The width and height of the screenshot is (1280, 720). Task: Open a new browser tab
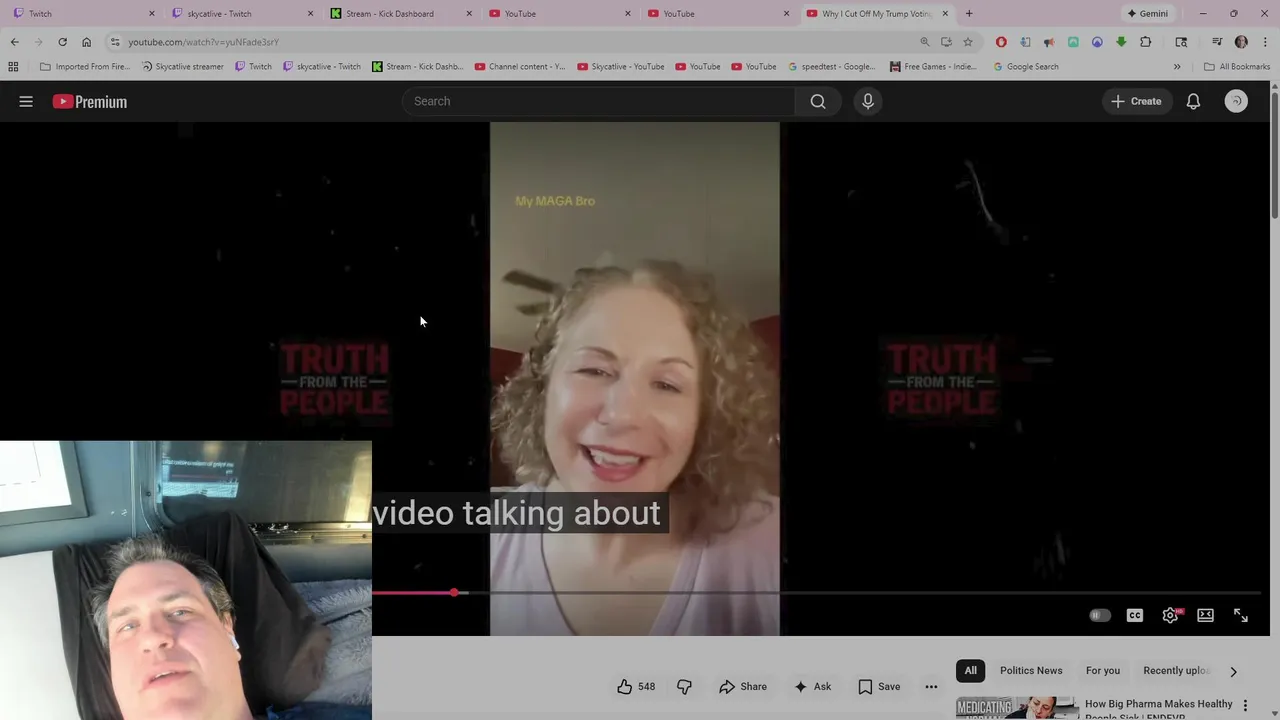click(969, 14)
